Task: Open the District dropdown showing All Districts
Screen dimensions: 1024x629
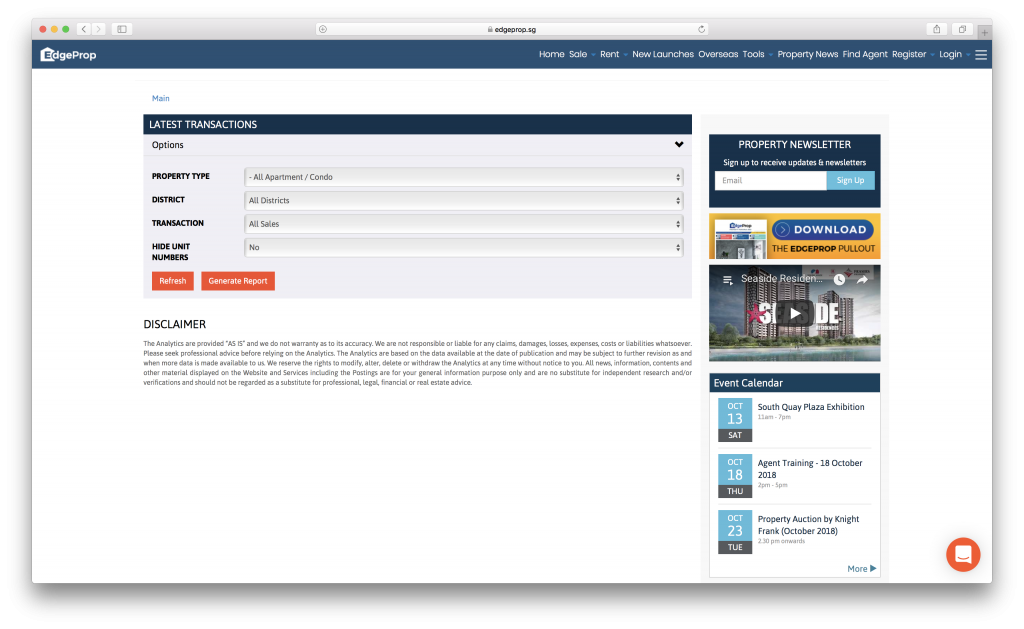Action: pyautogui.click(x=463, y=200)
